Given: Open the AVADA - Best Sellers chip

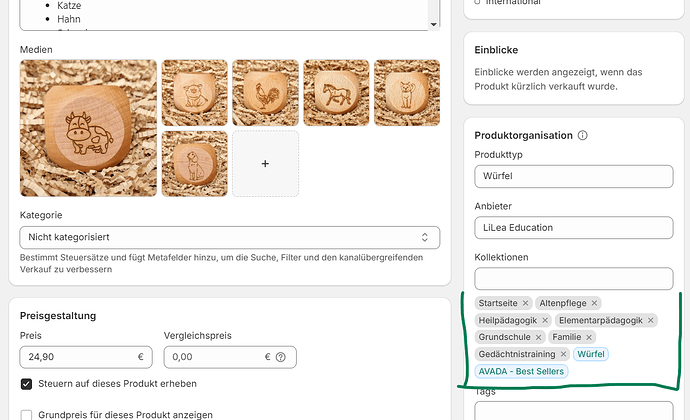Looking at the screenshot, I should (521, 371).
